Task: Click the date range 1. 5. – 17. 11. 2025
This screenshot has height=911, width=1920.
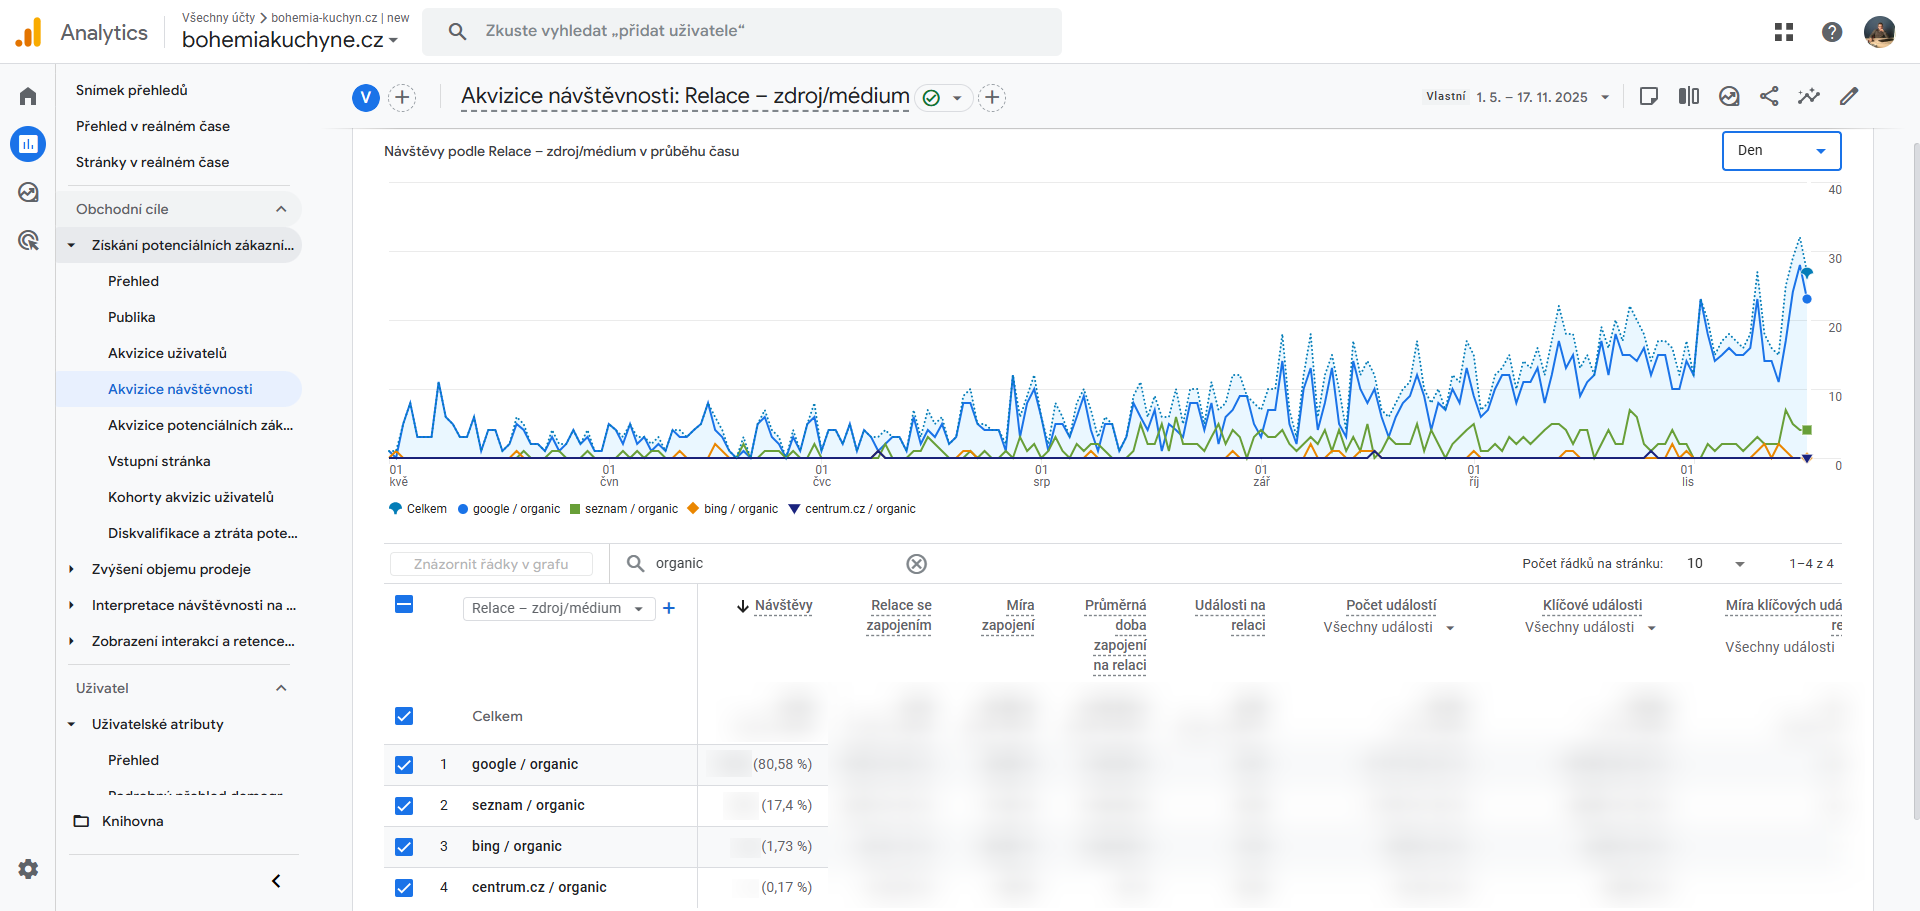Action: click(1542, 97)
